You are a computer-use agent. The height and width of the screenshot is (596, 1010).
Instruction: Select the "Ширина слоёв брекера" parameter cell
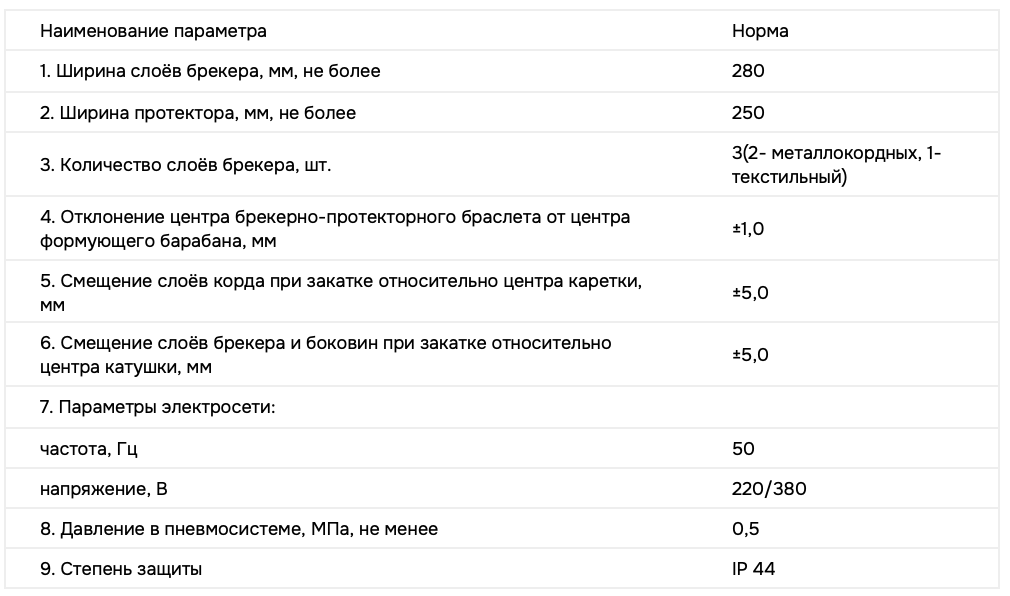point(210,71)
